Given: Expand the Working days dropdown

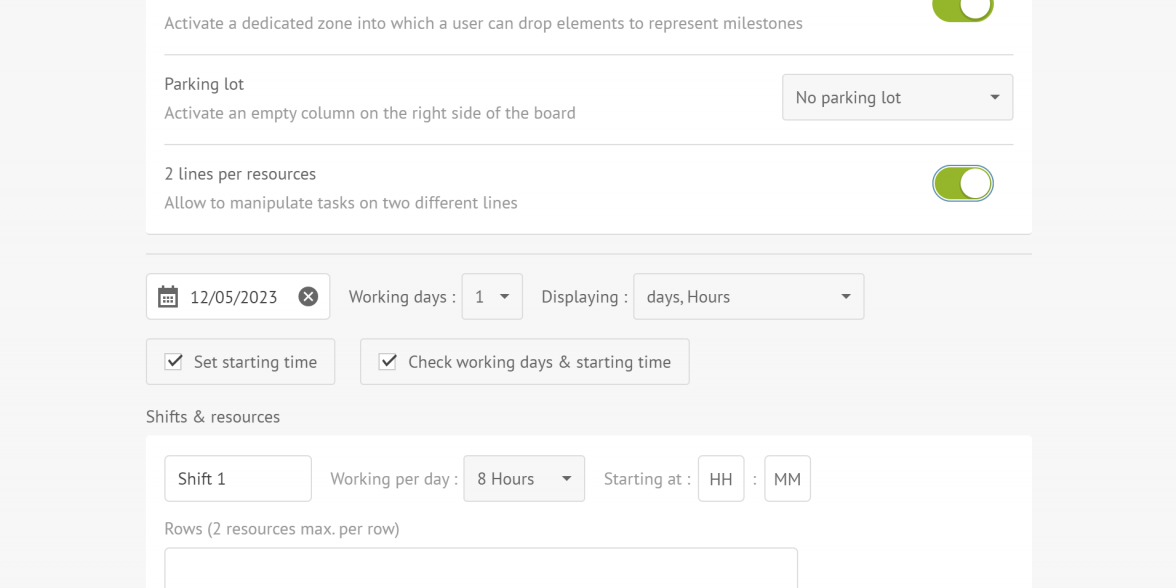Looking at the screenshot, I should 492,297.
